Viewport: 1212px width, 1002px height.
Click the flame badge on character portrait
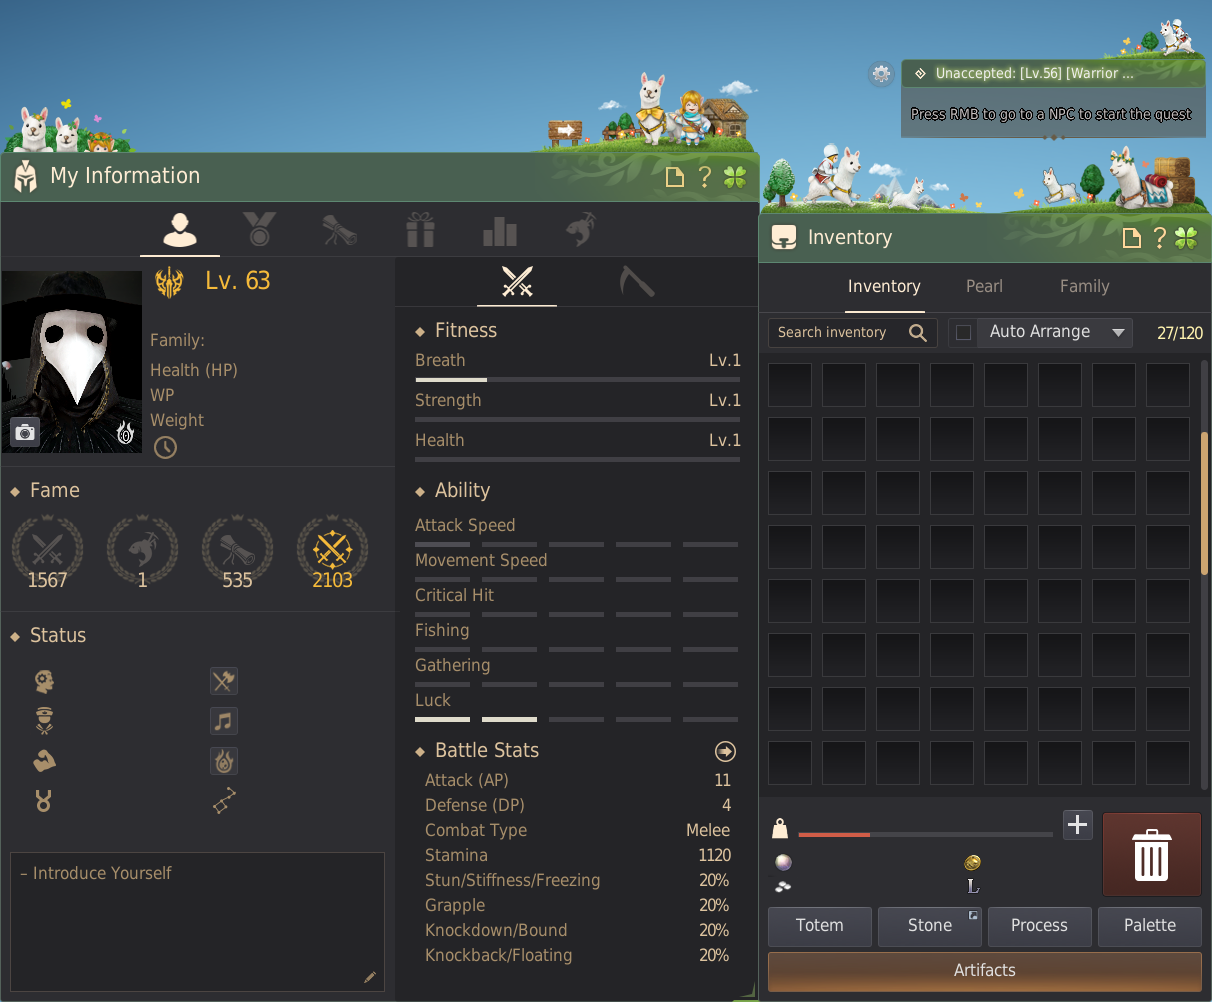[125, 433]
